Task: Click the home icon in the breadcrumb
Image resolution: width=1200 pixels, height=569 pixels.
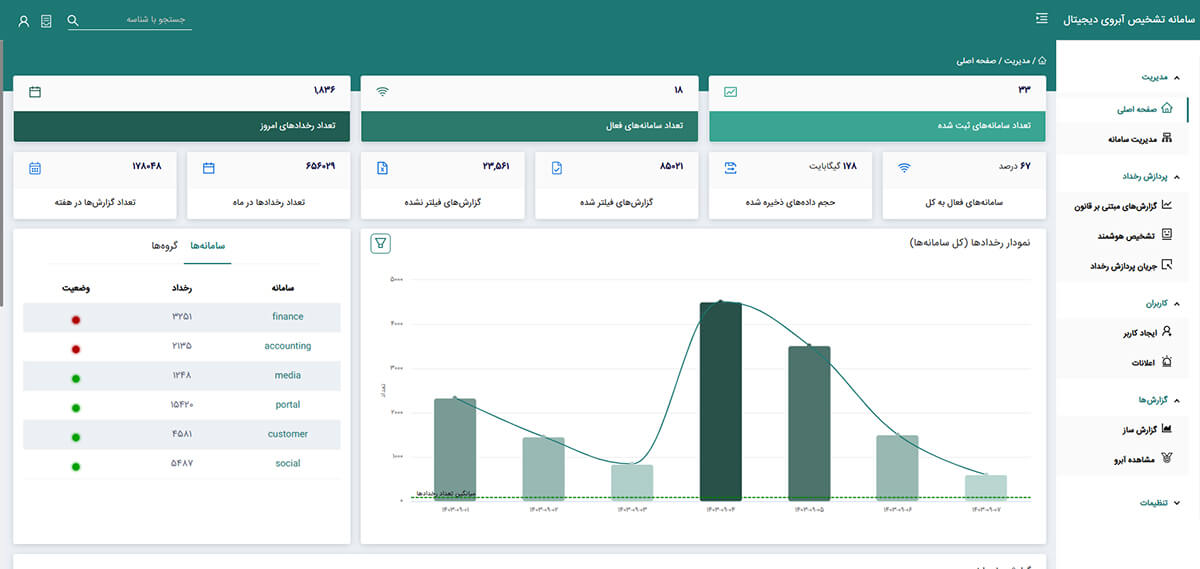Action: (1042, 61)
